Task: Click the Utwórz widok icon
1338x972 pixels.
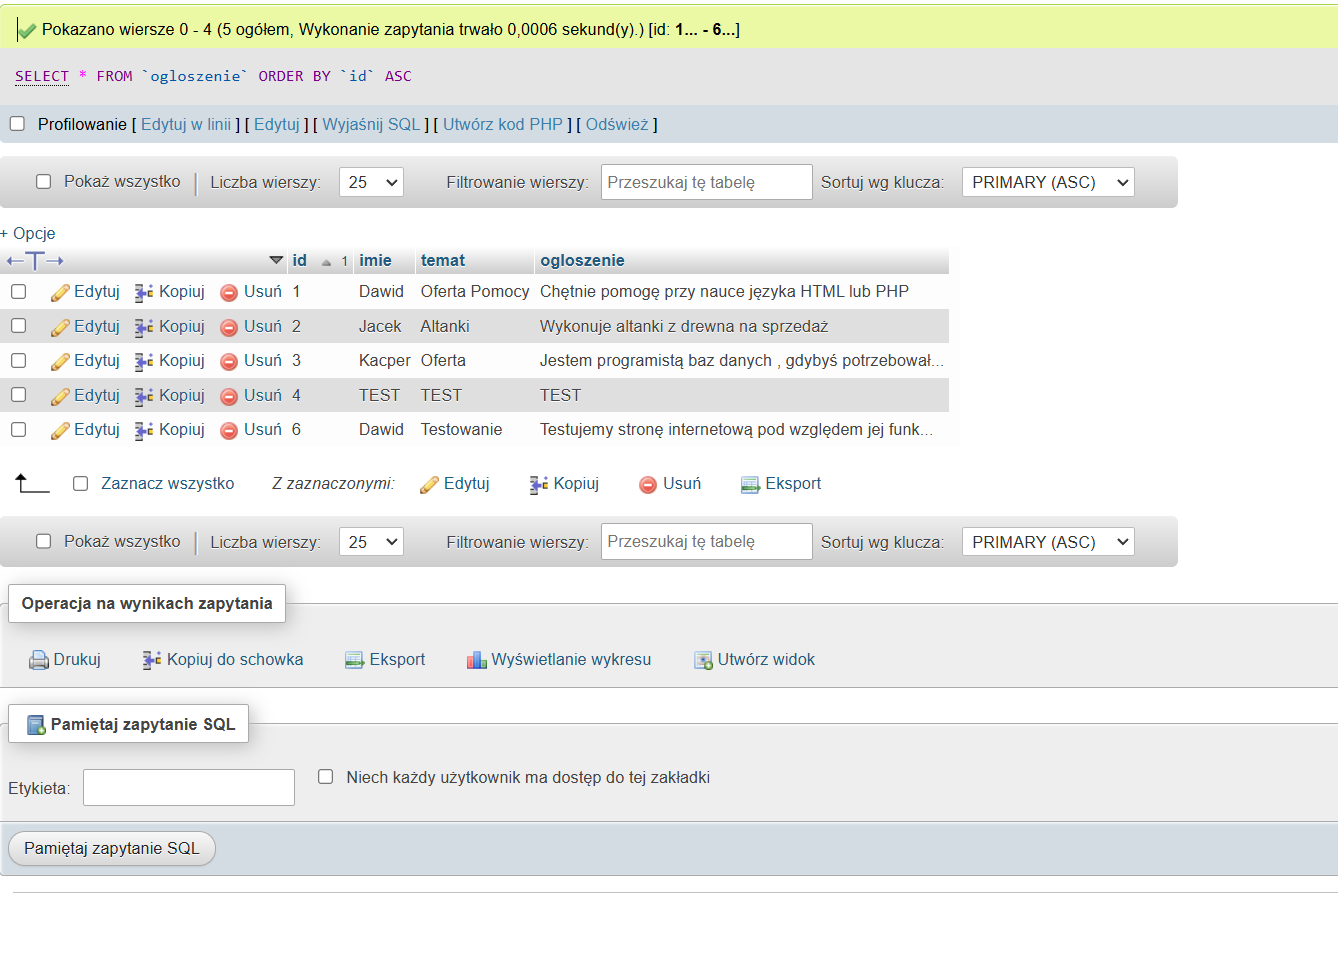Action: point(704,660)
